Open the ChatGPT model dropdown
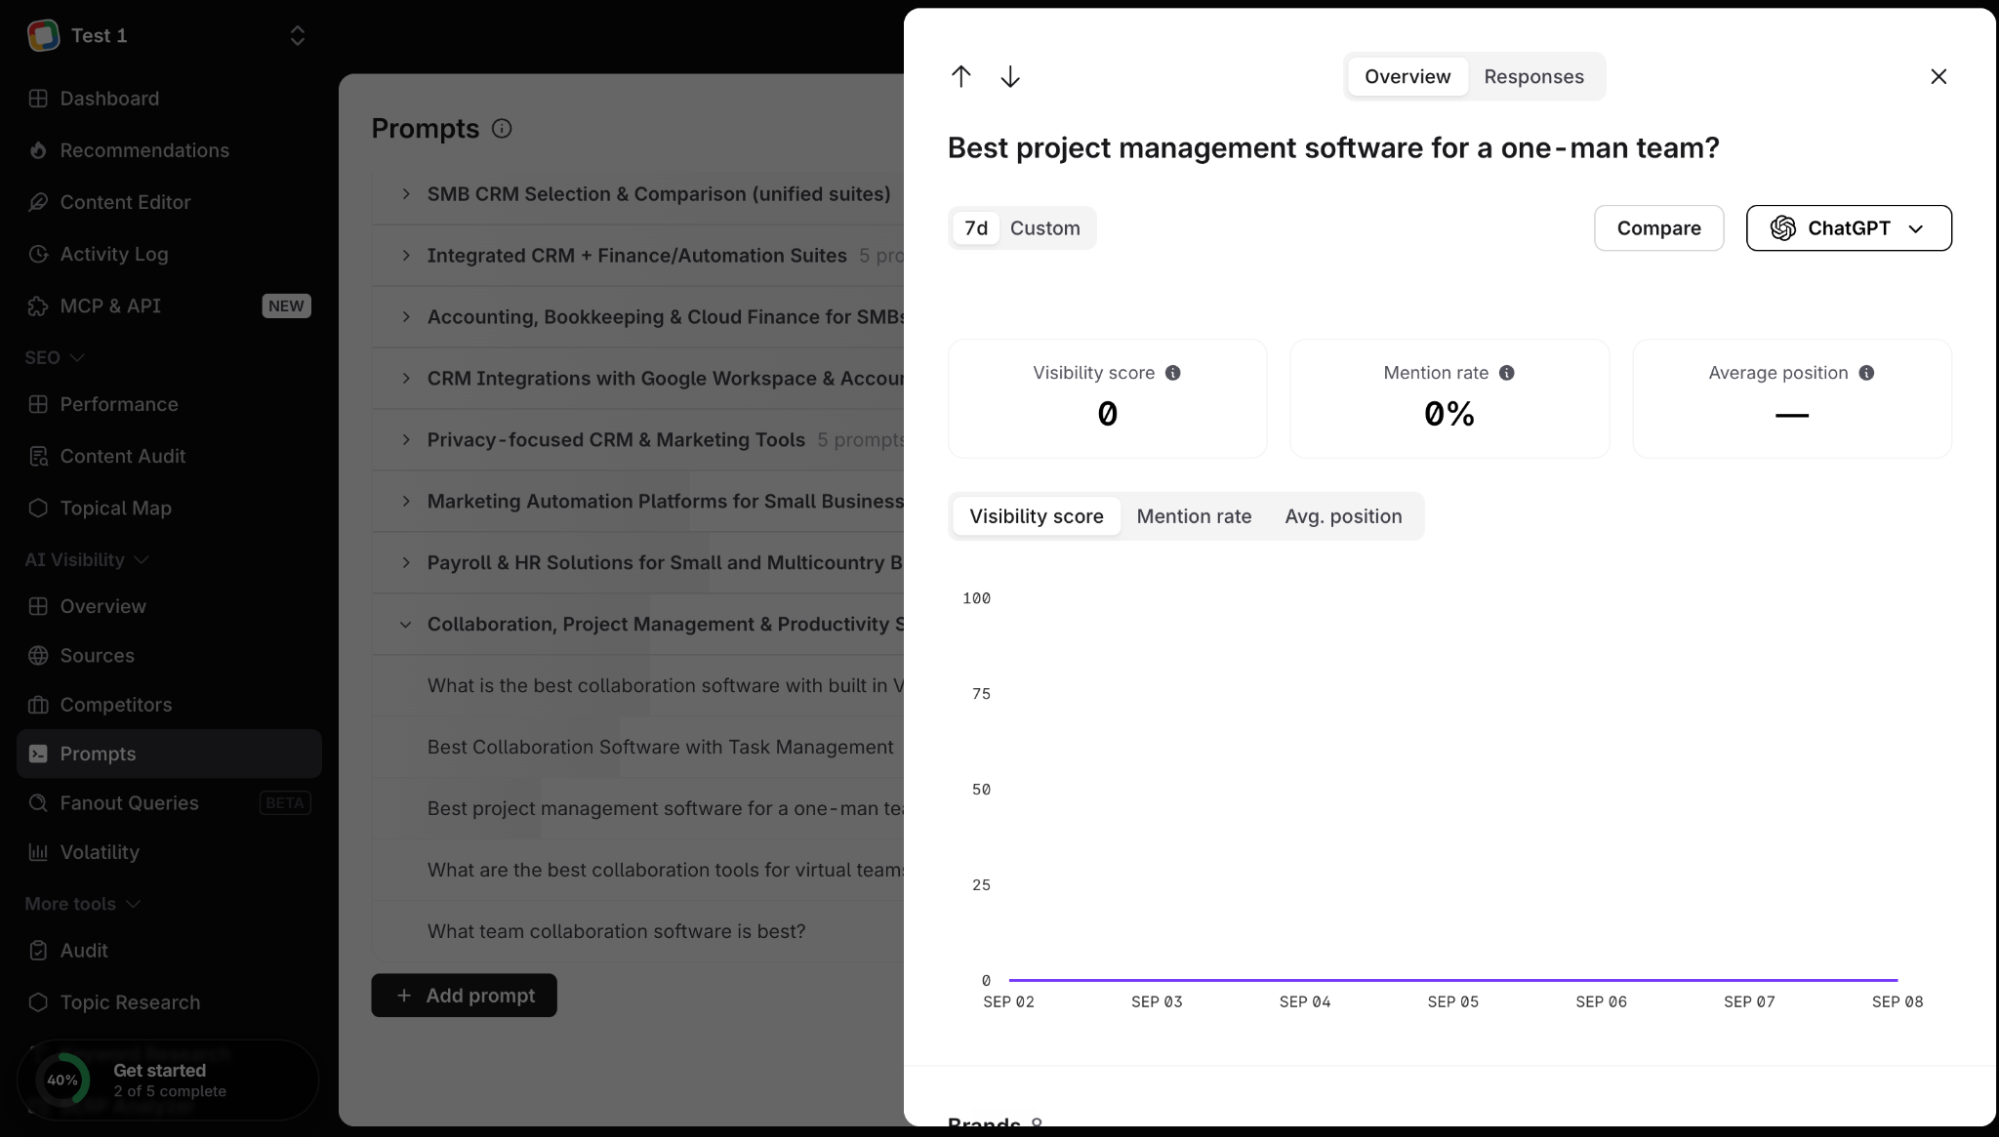 (x=1848, y=228)
